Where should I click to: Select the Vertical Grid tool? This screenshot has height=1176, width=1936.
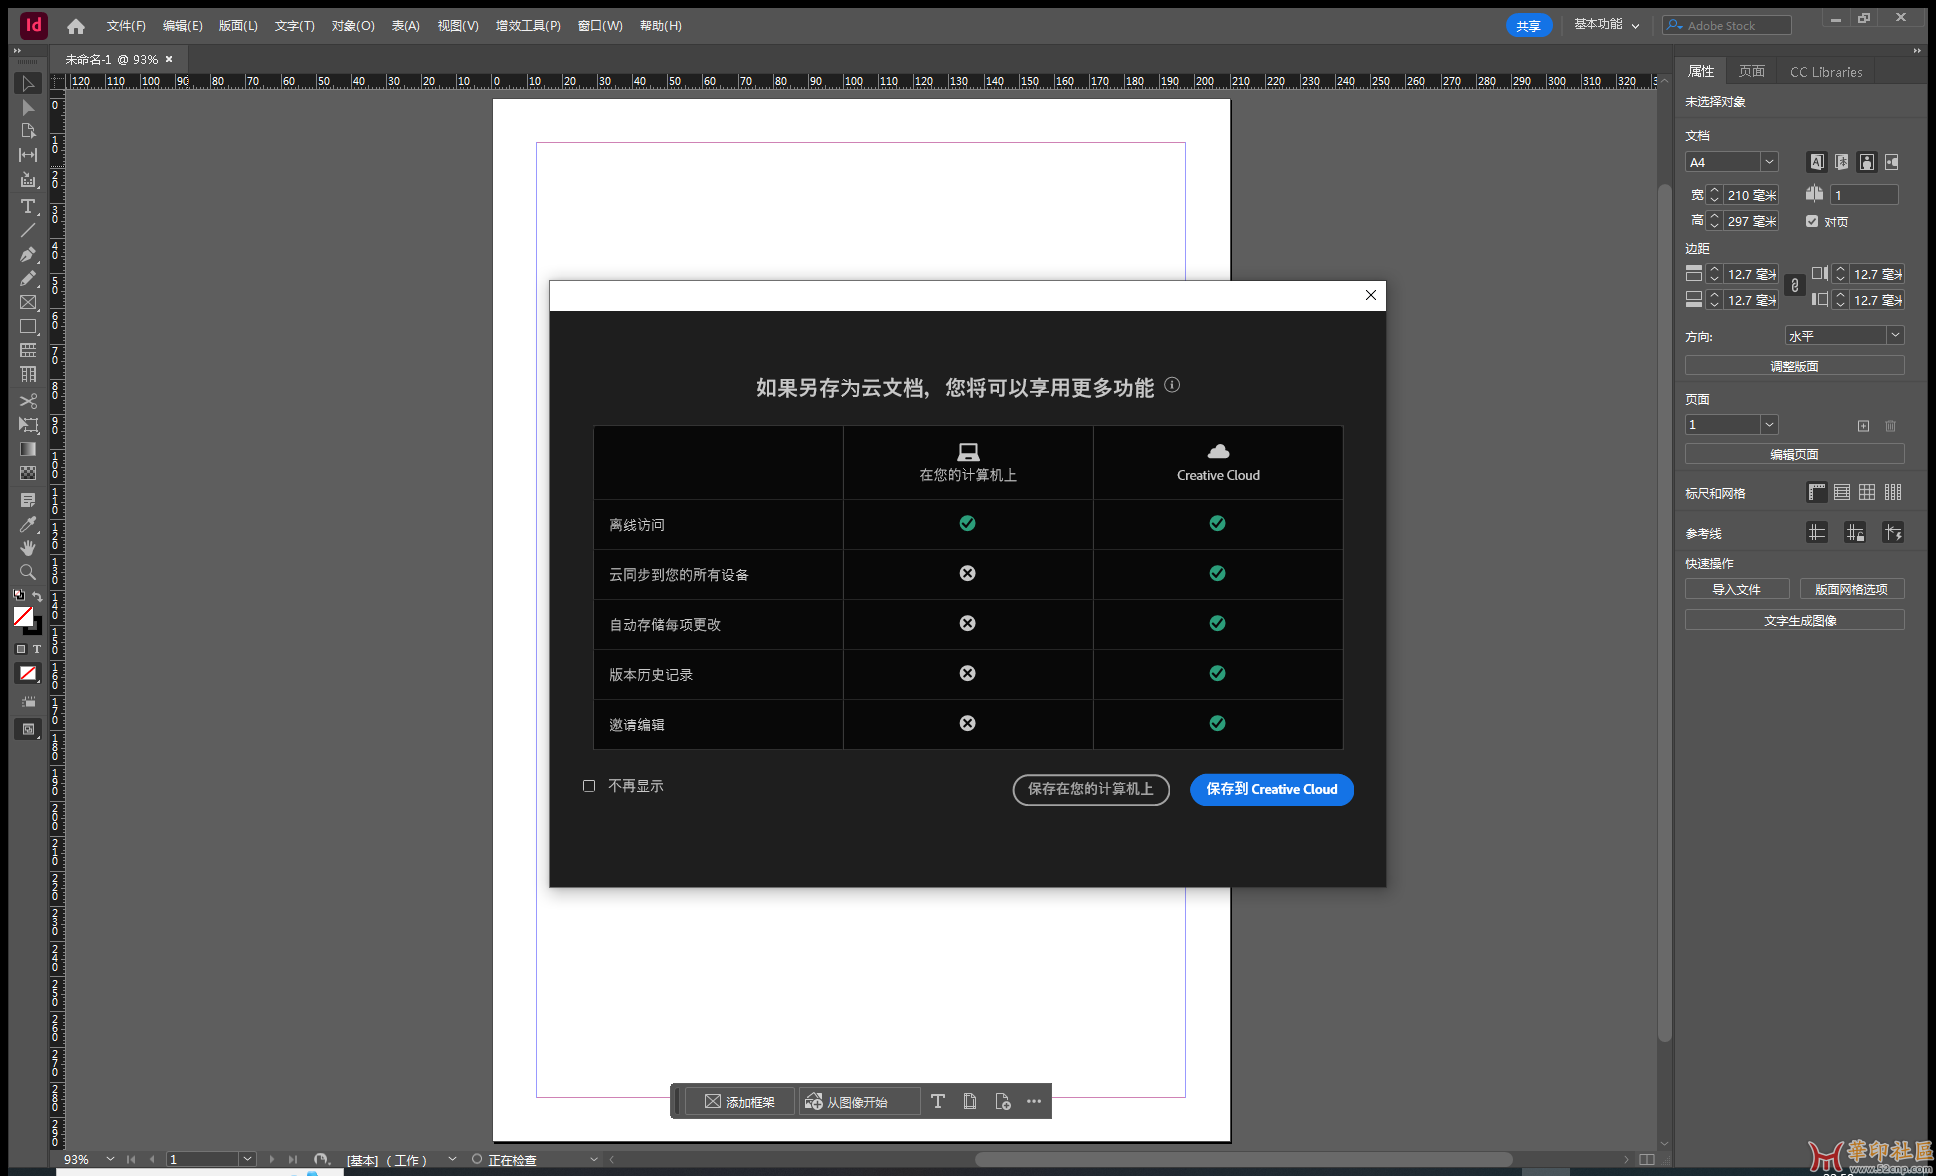coord(28,375)
